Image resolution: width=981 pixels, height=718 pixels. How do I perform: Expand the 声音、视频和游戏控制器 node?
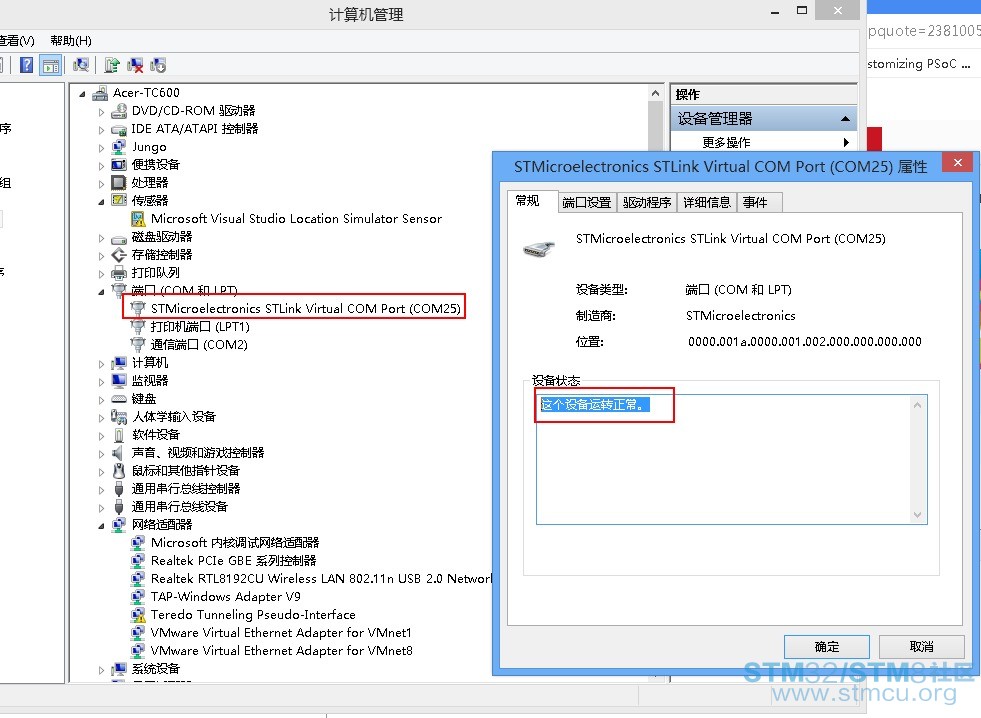click(101, 453)
